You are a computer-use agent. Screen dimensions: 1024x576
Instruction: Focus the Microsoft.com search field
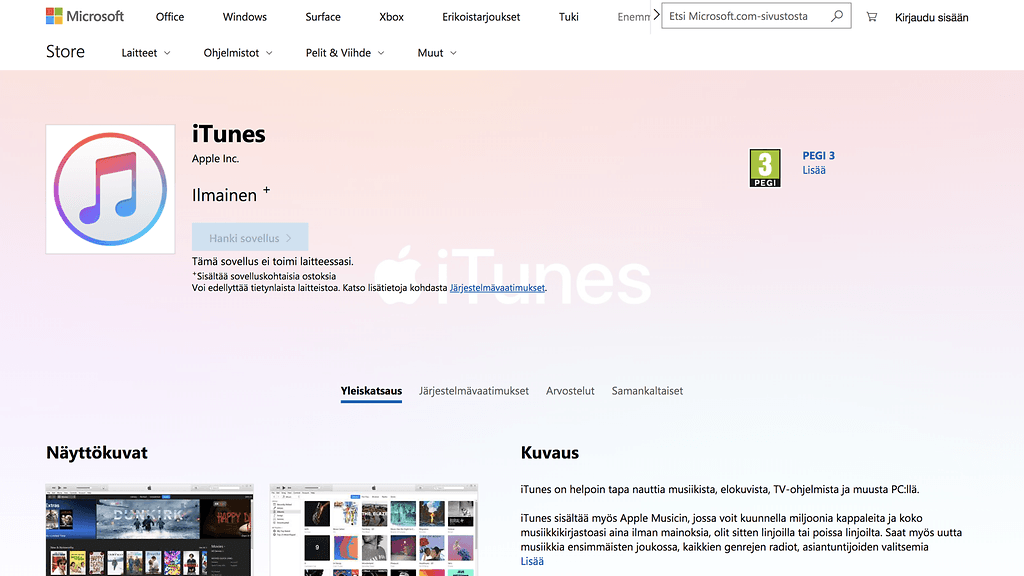[x=745, y=17]
